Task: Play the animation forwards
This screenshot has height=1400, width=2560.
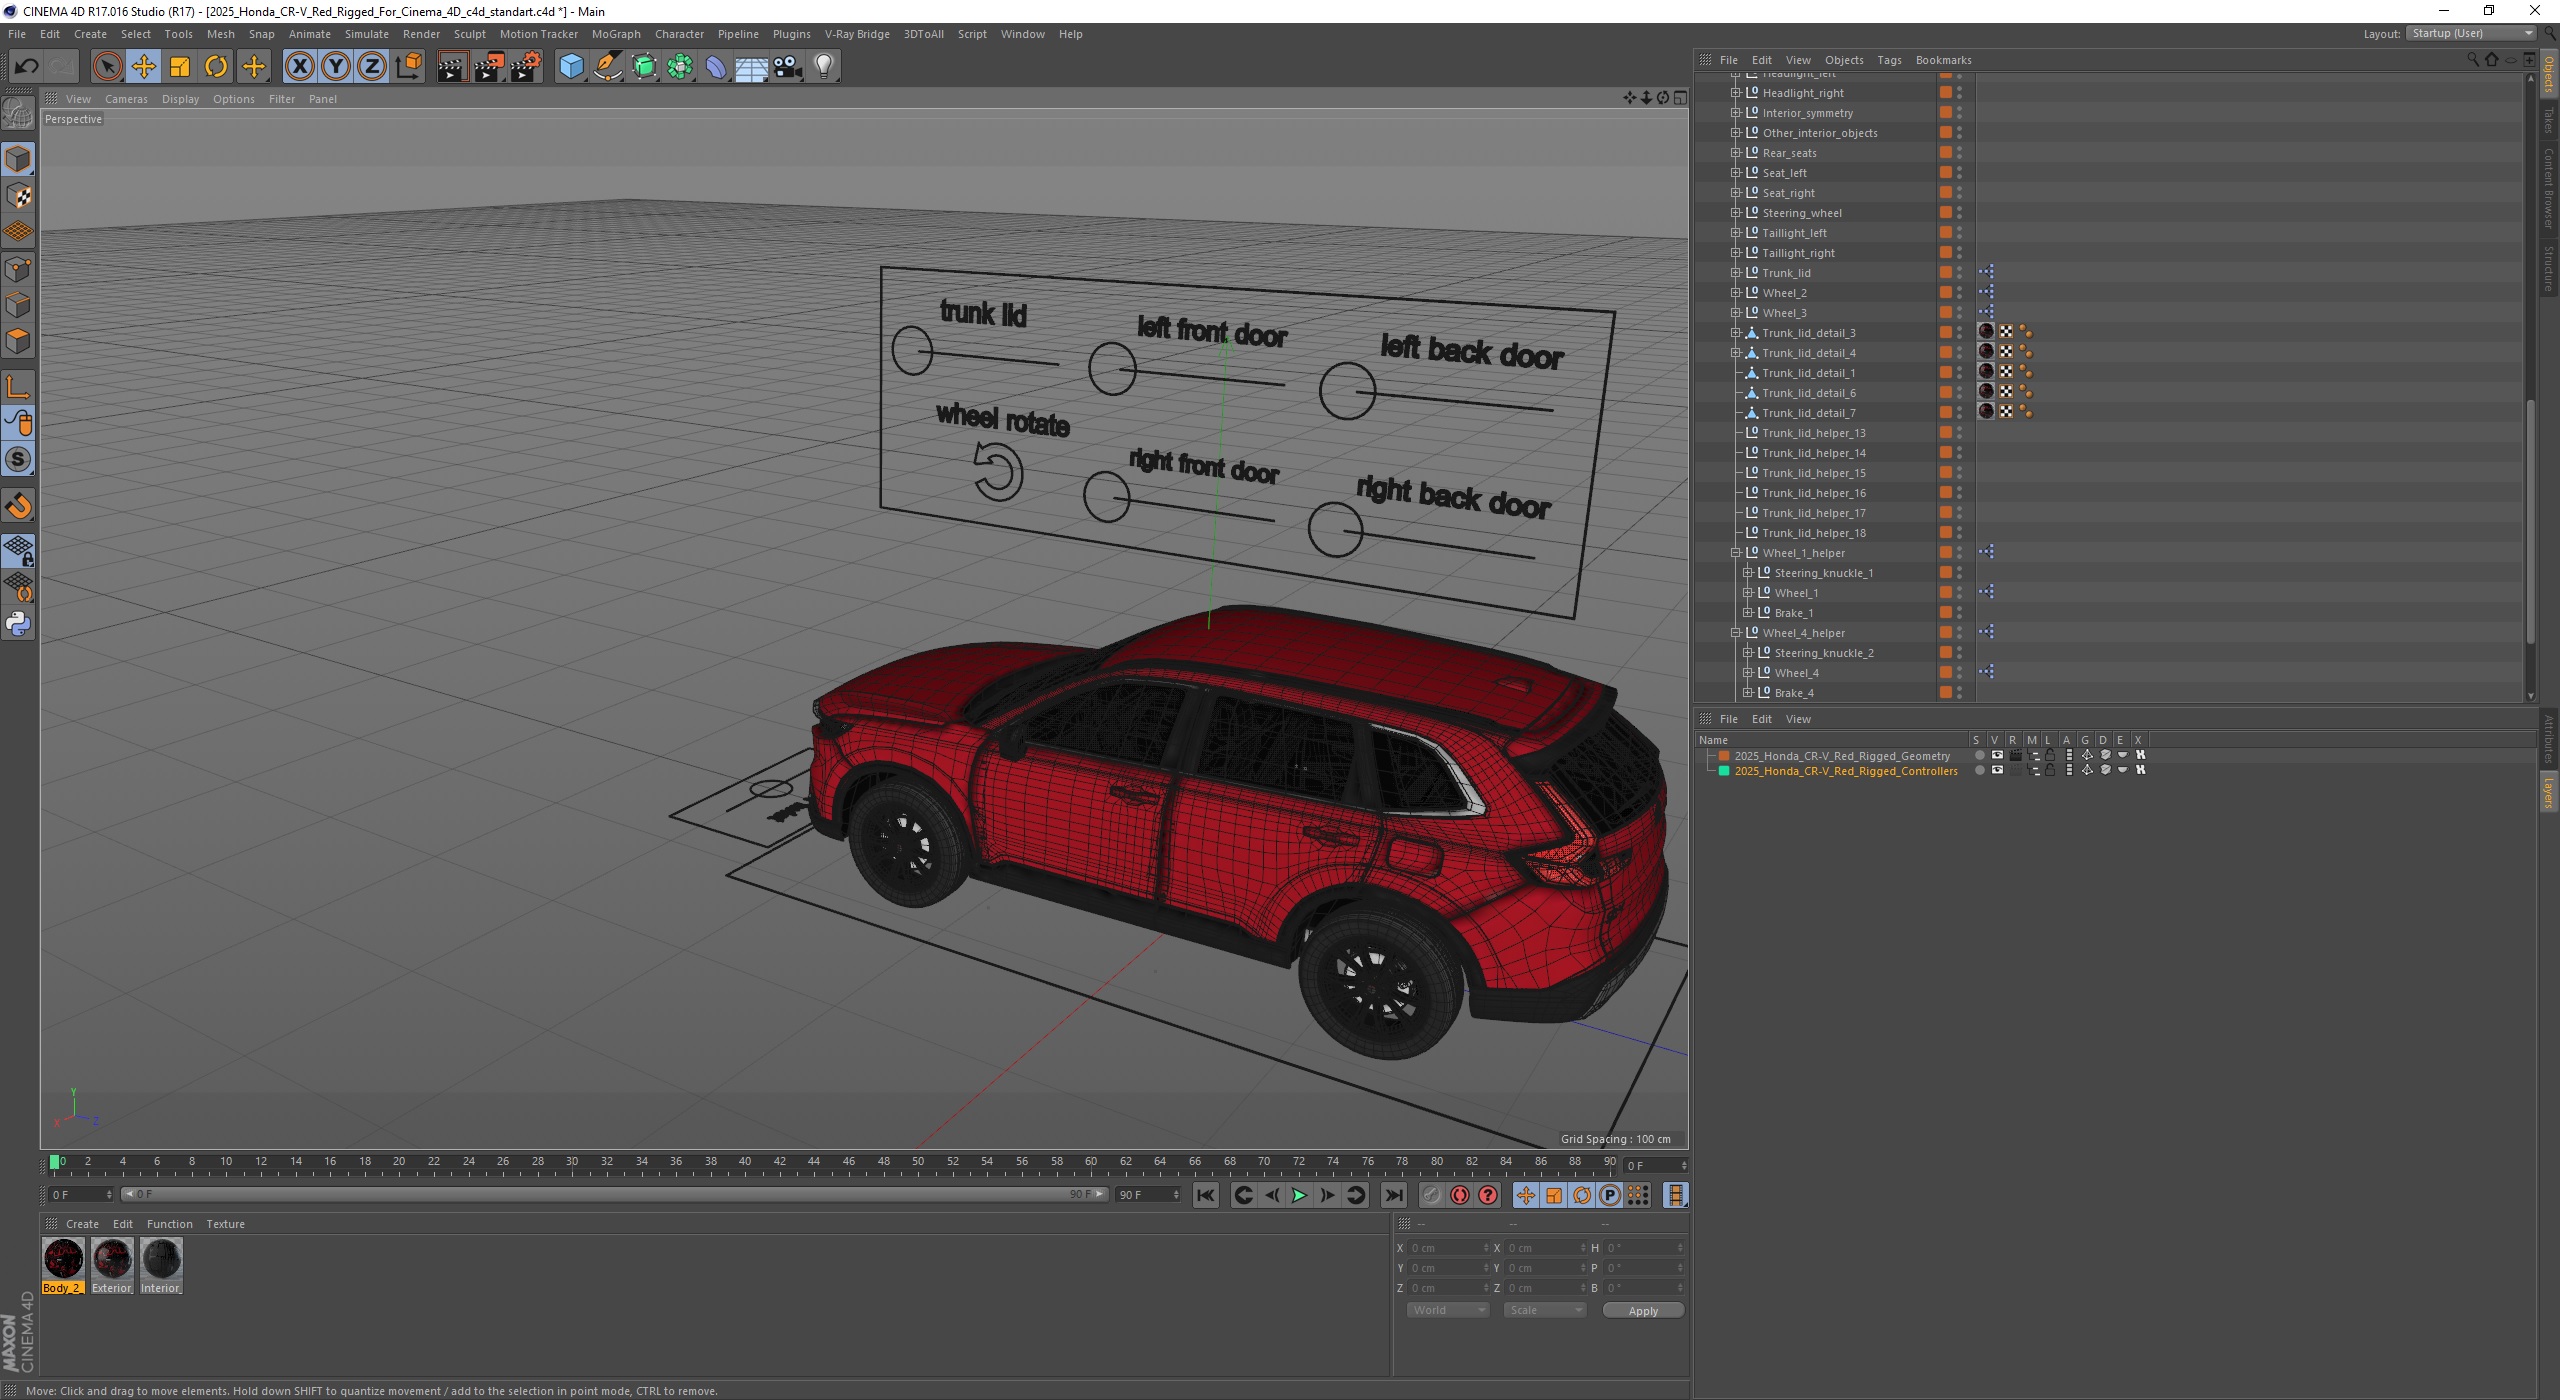Action: point(1299,1195)
